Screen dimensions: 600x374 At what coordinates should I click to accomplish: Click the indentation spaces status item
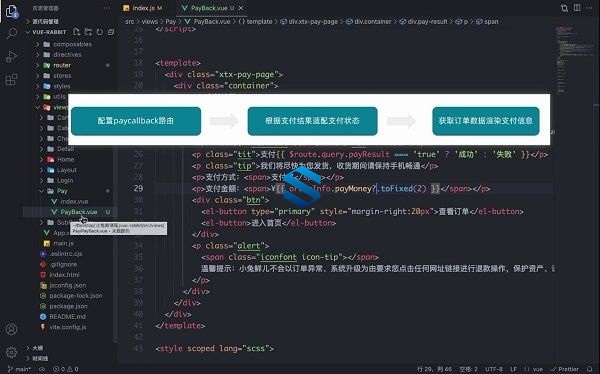468,369
